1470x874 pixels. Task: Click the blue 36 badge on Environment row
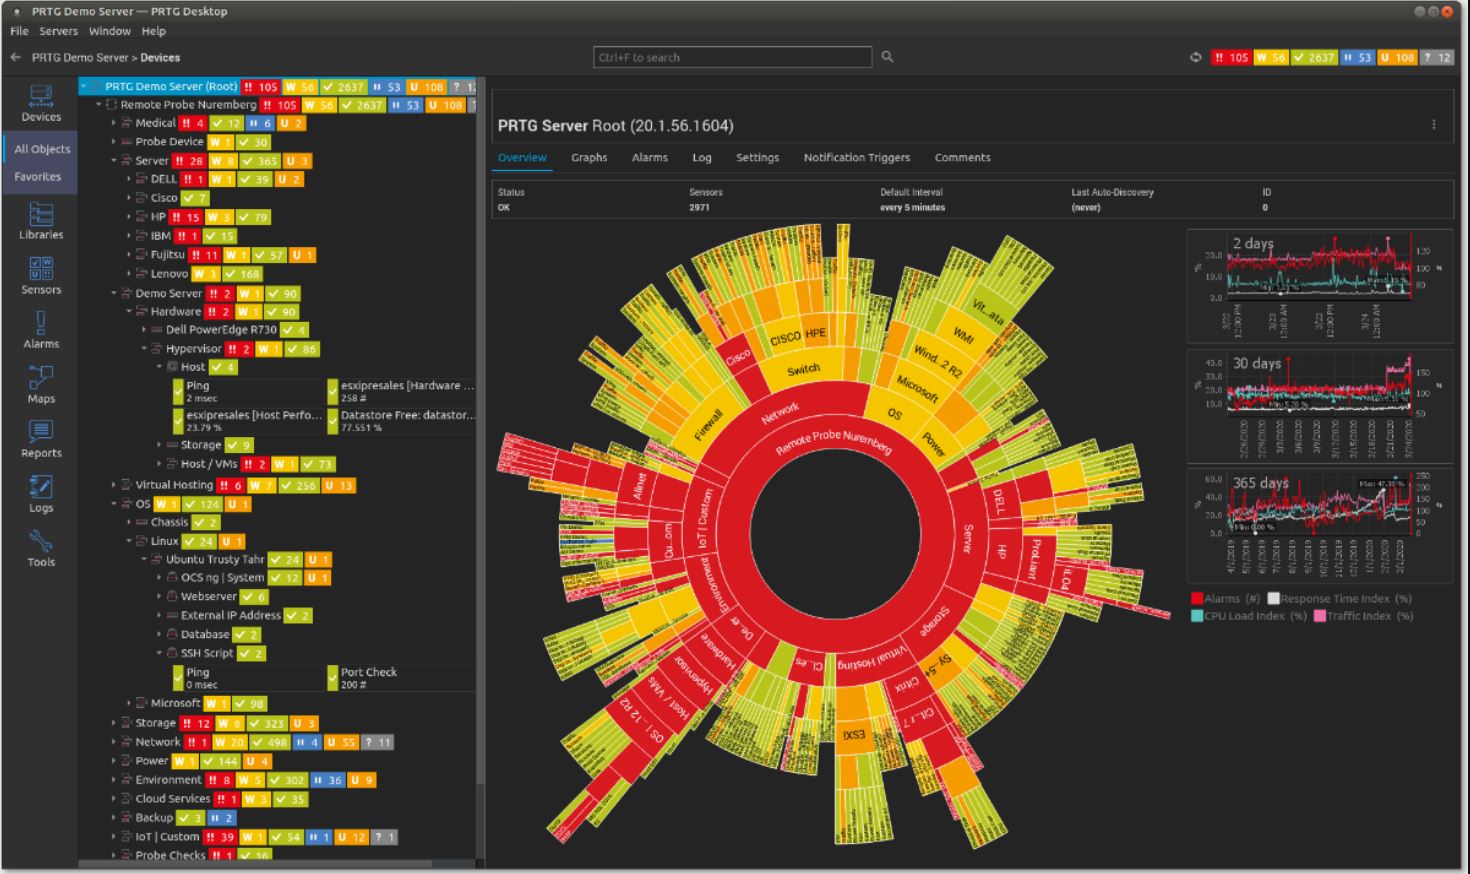(328, 780)
